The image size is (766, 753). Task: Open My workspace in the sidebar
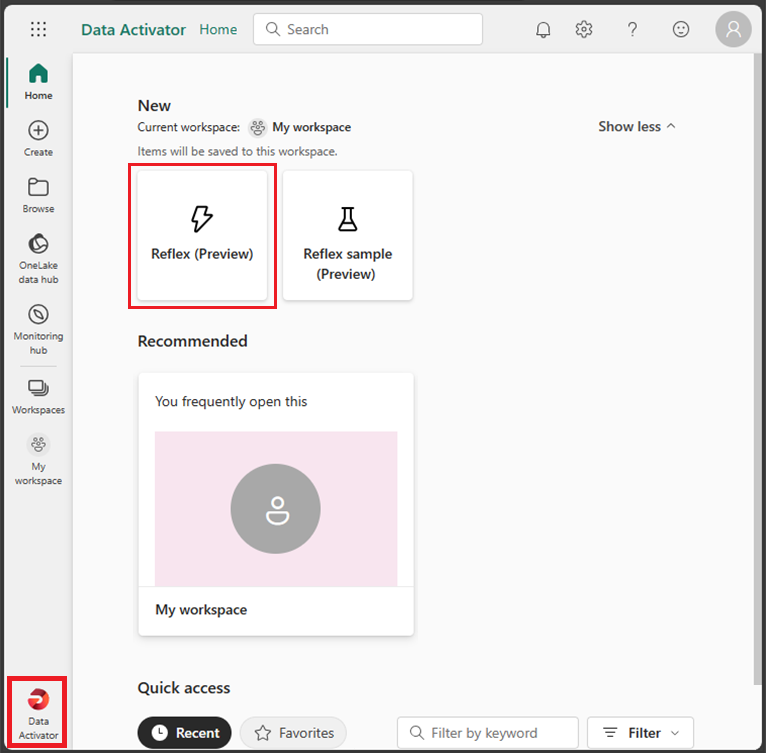[x=38, y=460]
